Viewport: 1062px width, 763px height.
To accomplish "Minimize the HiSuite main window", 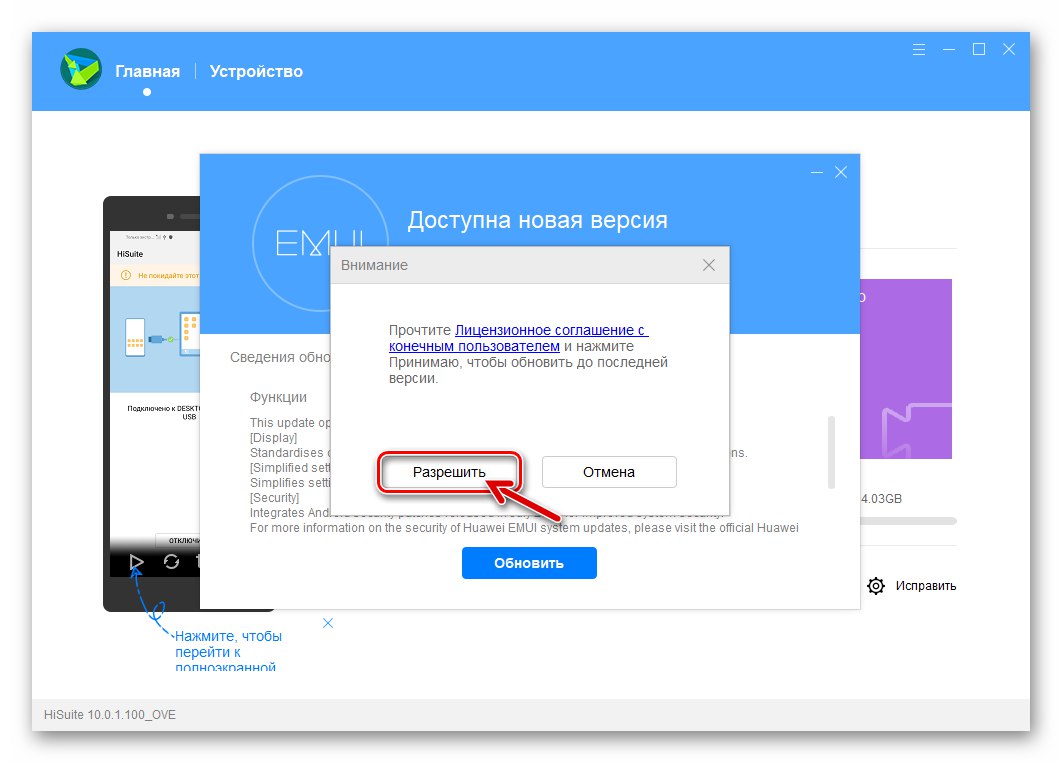I will 949,49.
